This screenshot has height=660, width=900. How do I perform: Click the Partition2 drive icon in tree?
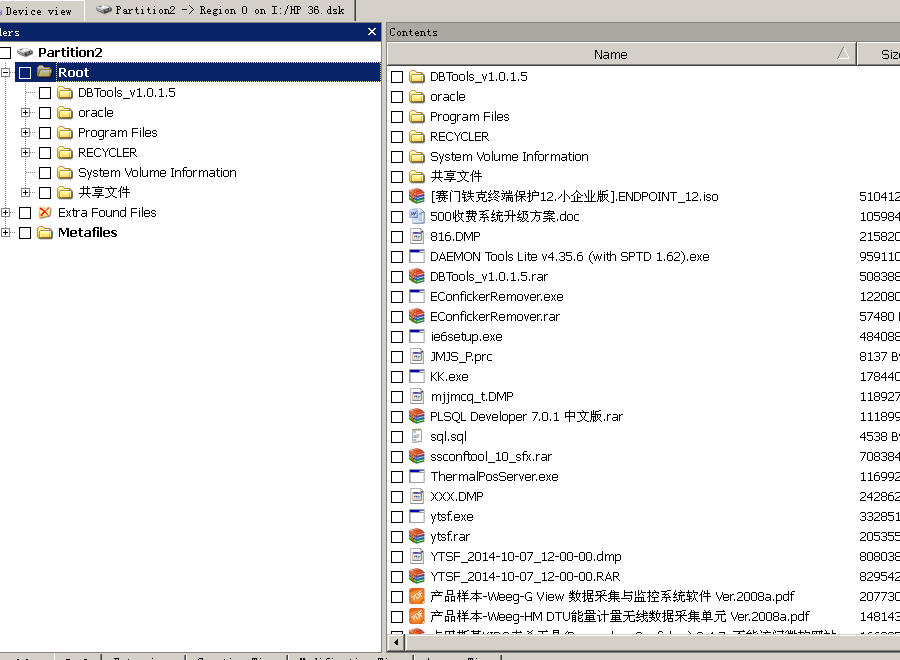(25, 52)
